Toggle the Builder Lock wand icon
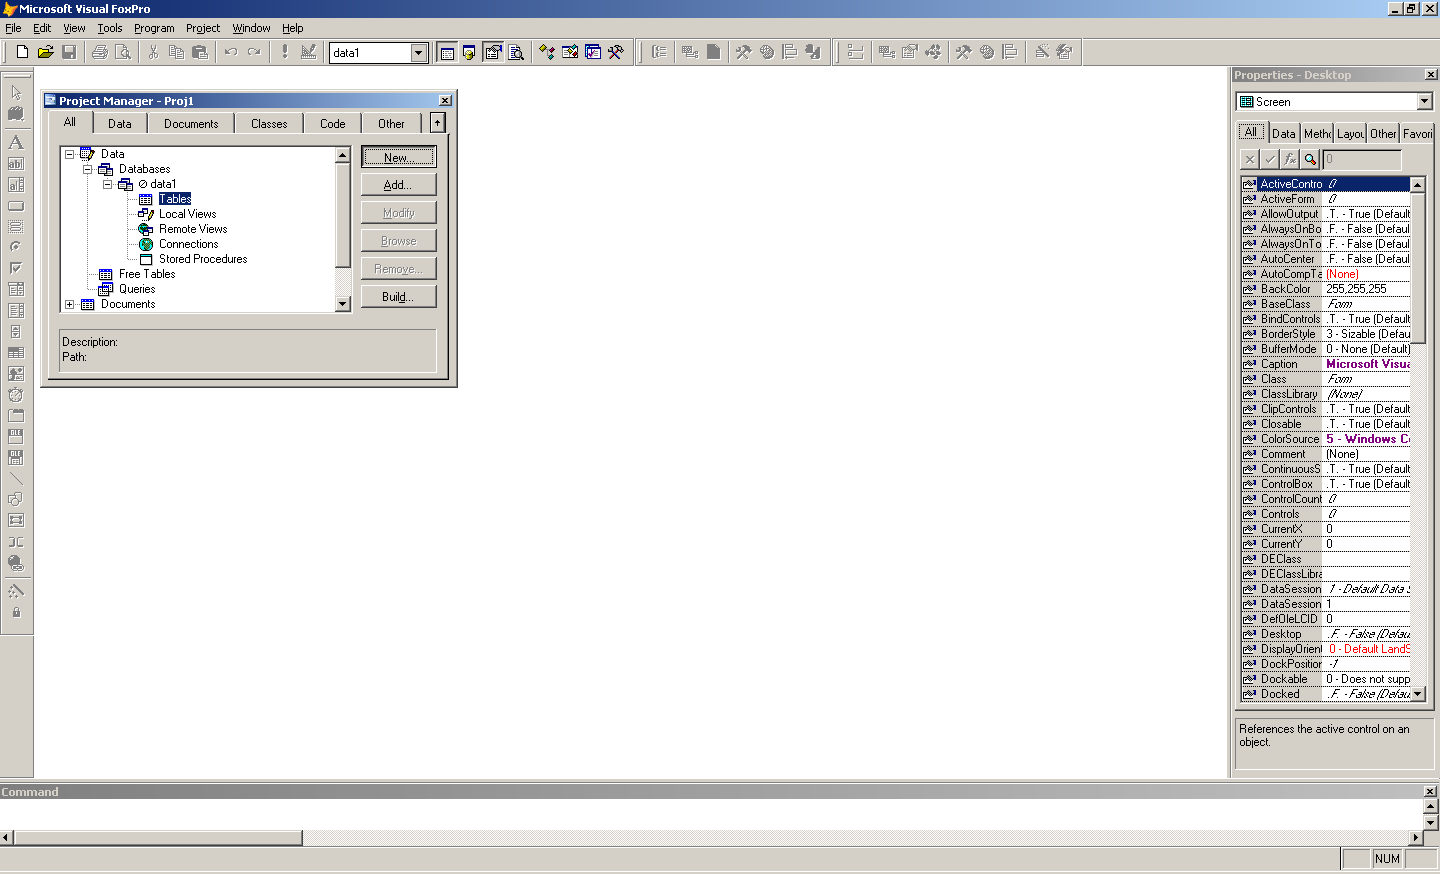Viewport: 1440px width, 874px height. click(16, 591)
